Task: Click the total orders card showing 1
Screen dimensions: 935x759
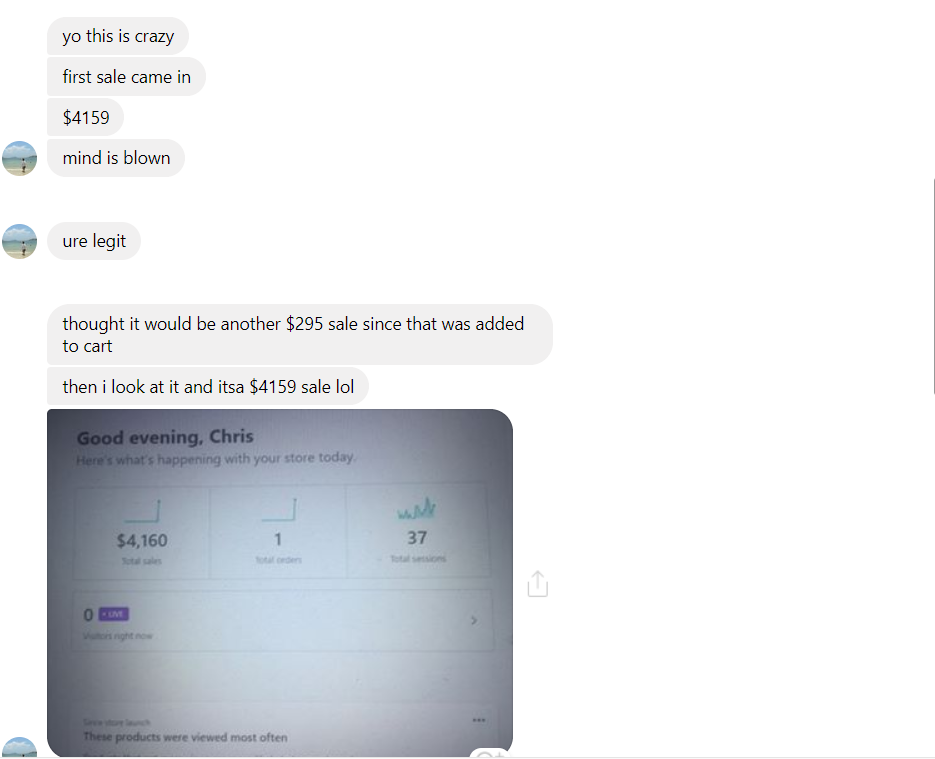Action: pyautogui.click(x=278, y=532)
